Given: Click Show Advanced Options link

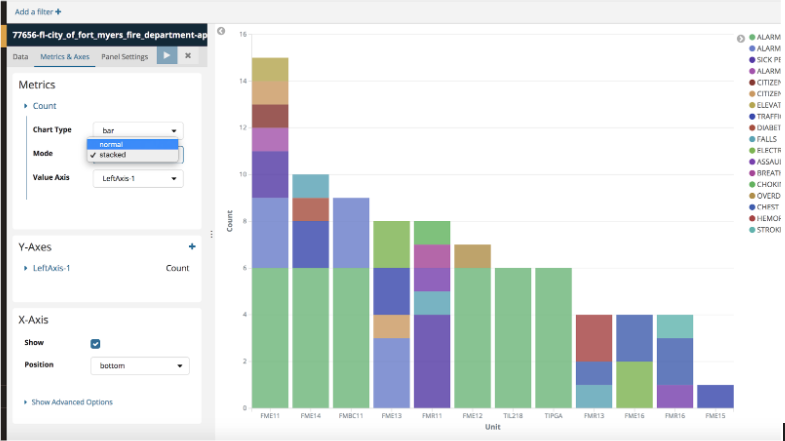Looking at the screenshot, I should point(71,402).
